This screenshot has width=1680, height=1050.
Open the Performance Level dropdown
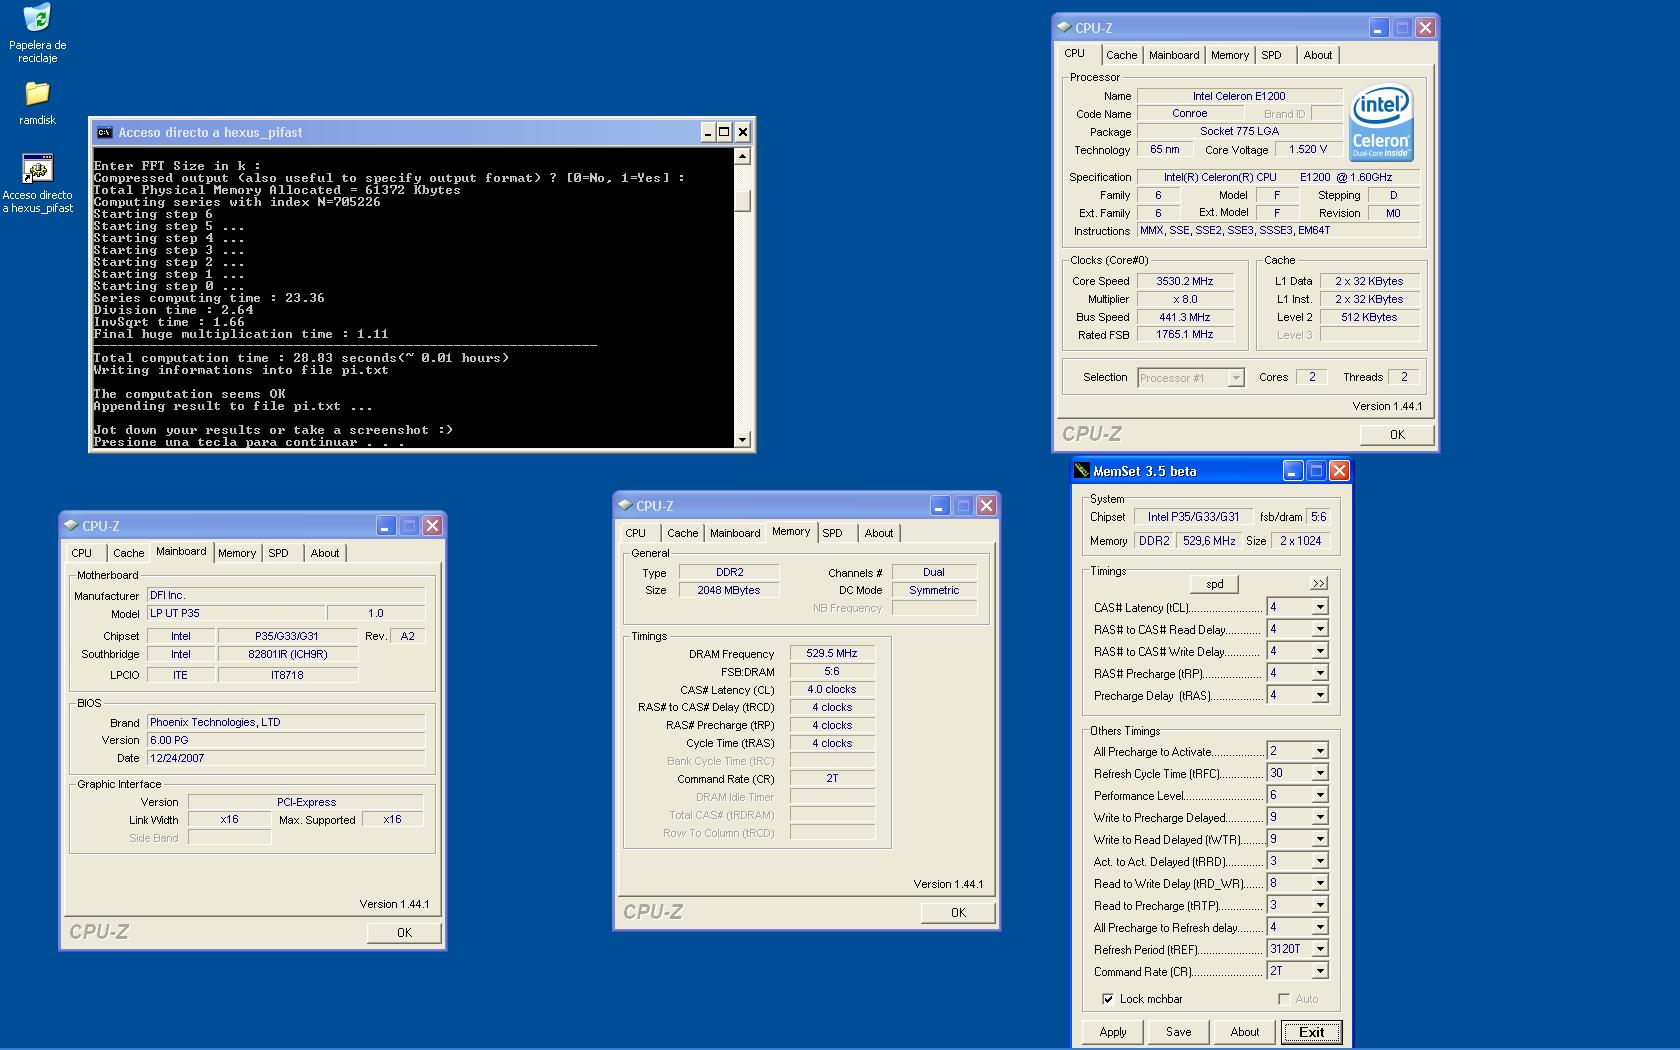pyautogui.click(x=1319, y=795)
